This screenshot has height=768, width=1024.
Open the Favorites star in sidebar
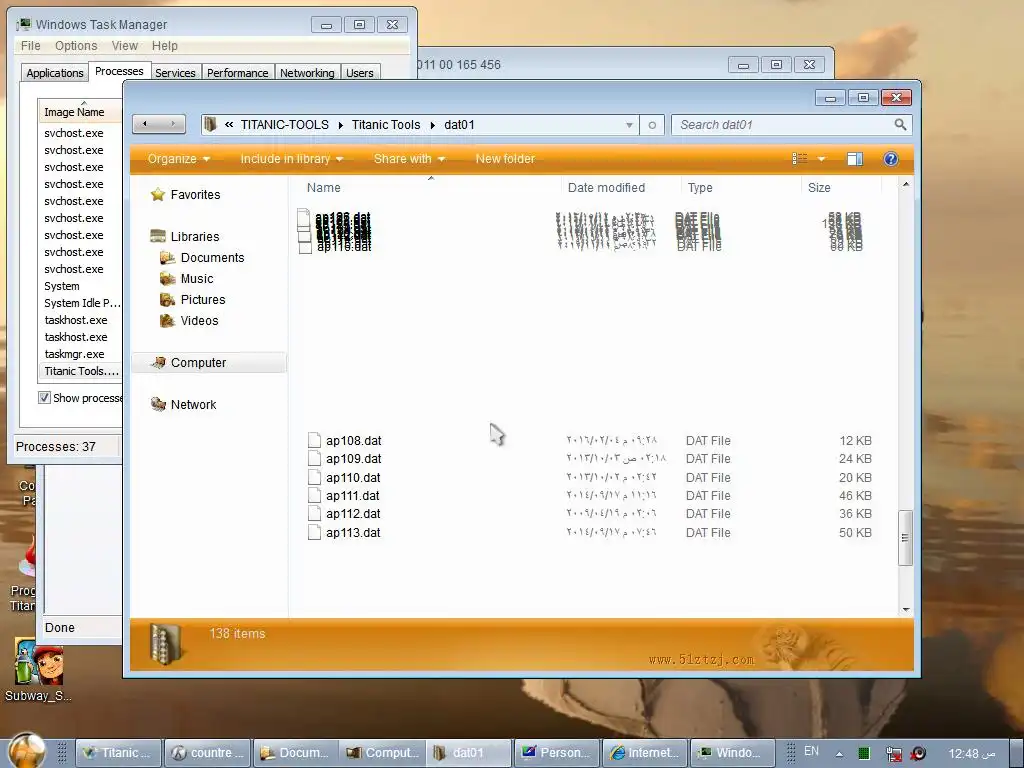click(157, 195)
